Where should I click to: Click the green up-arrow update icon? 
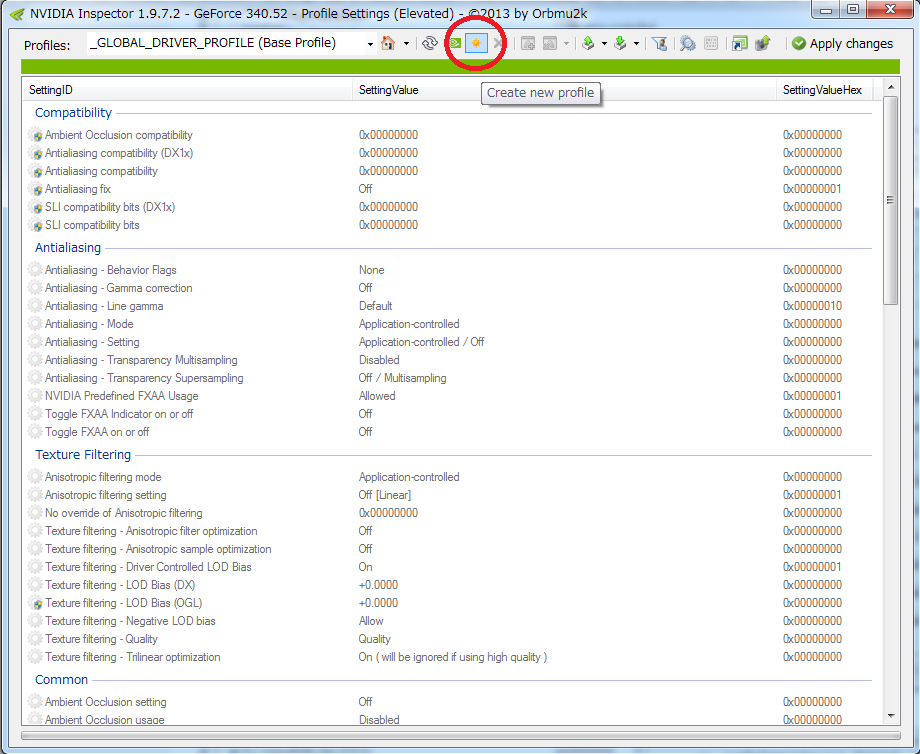point(763,43)
